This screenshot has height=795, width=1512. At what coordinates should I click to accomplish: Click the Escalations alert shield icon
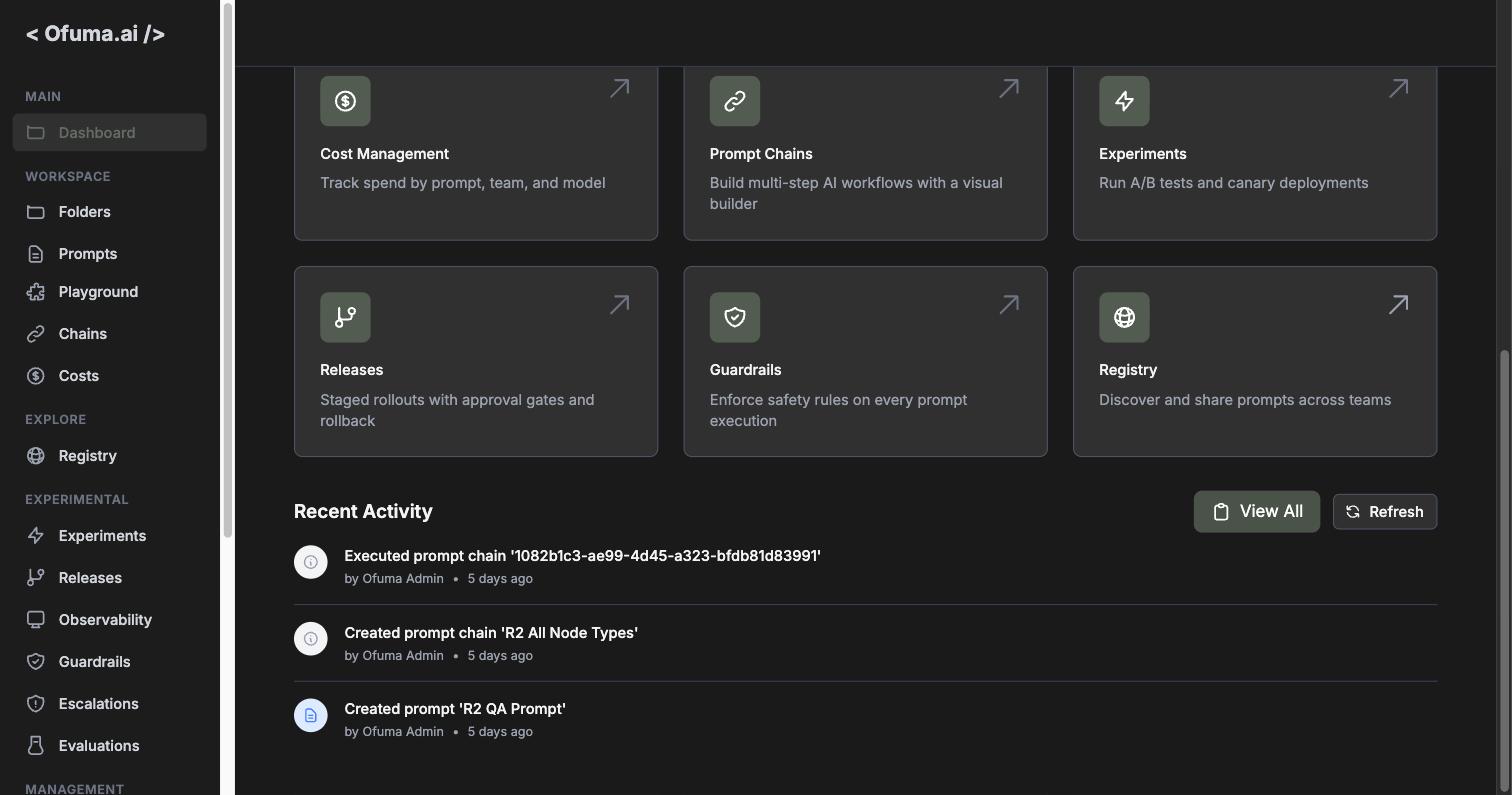tap(36, 704)
